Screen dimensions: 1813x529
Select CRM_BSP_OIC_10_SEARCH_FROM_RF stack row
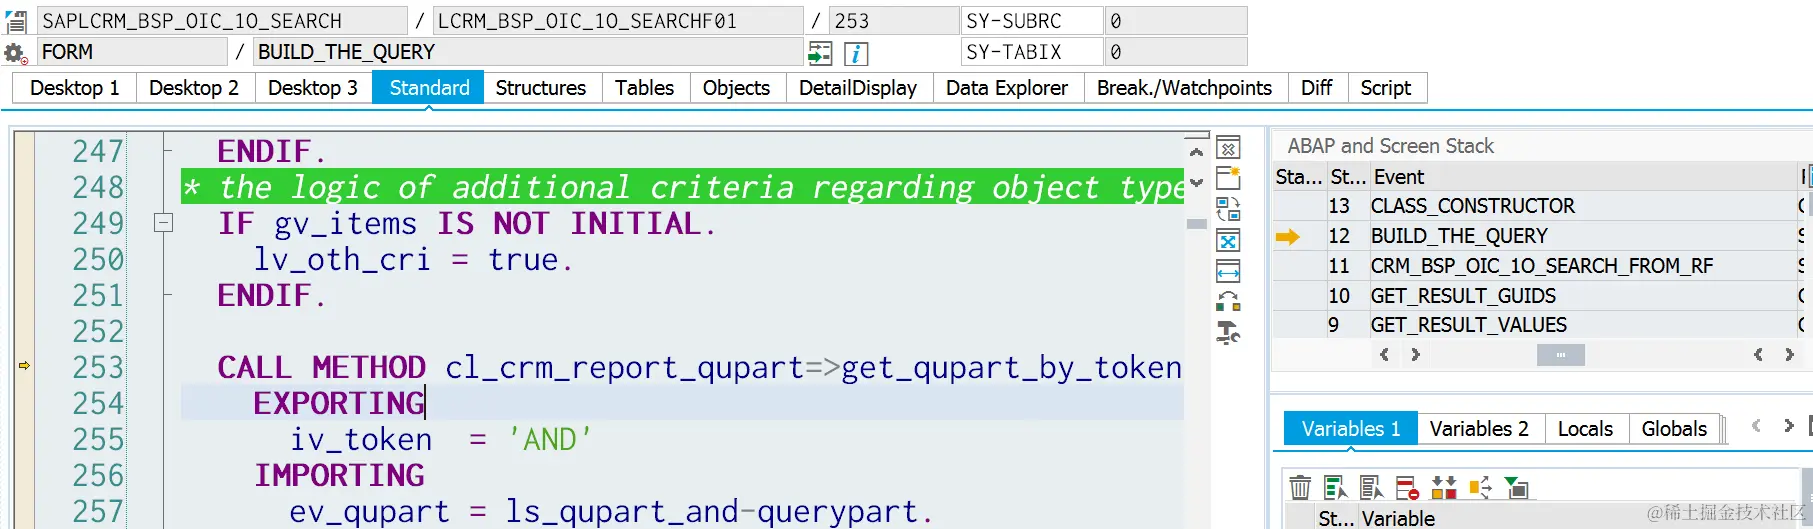tap(1540, 266)
